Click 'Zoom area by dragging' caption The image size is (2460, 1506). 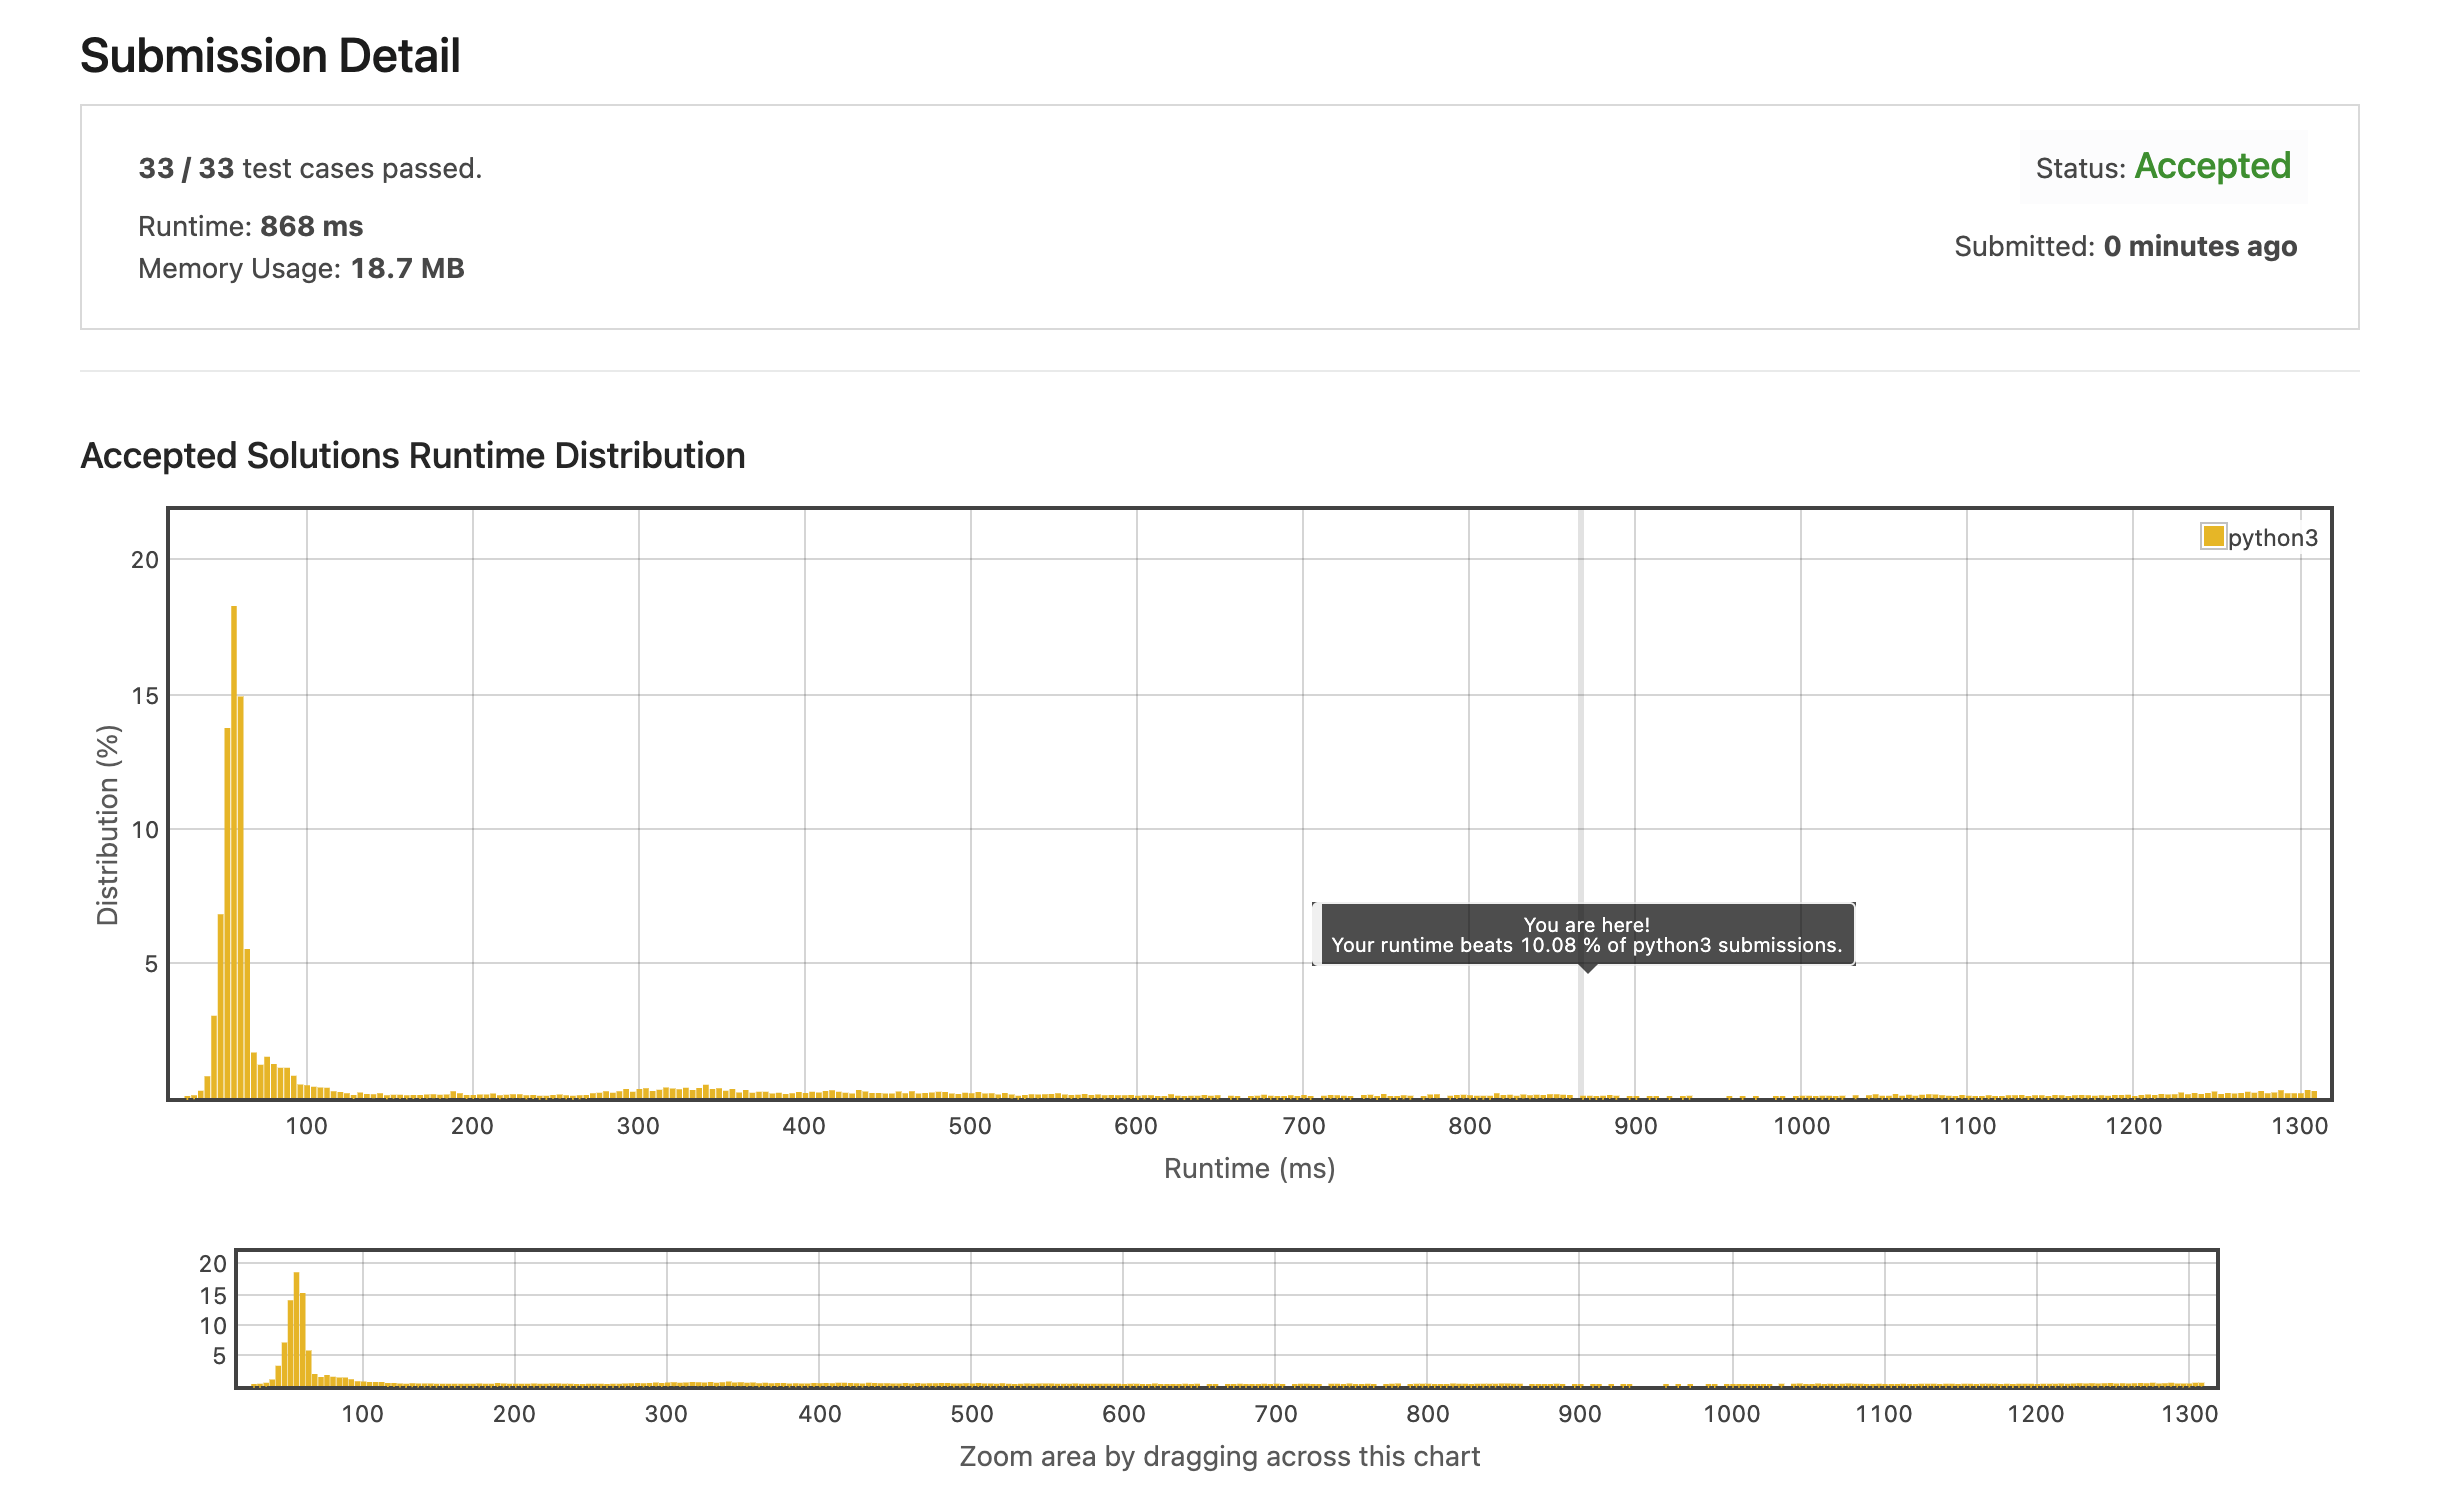[x=1219, y=1456]
